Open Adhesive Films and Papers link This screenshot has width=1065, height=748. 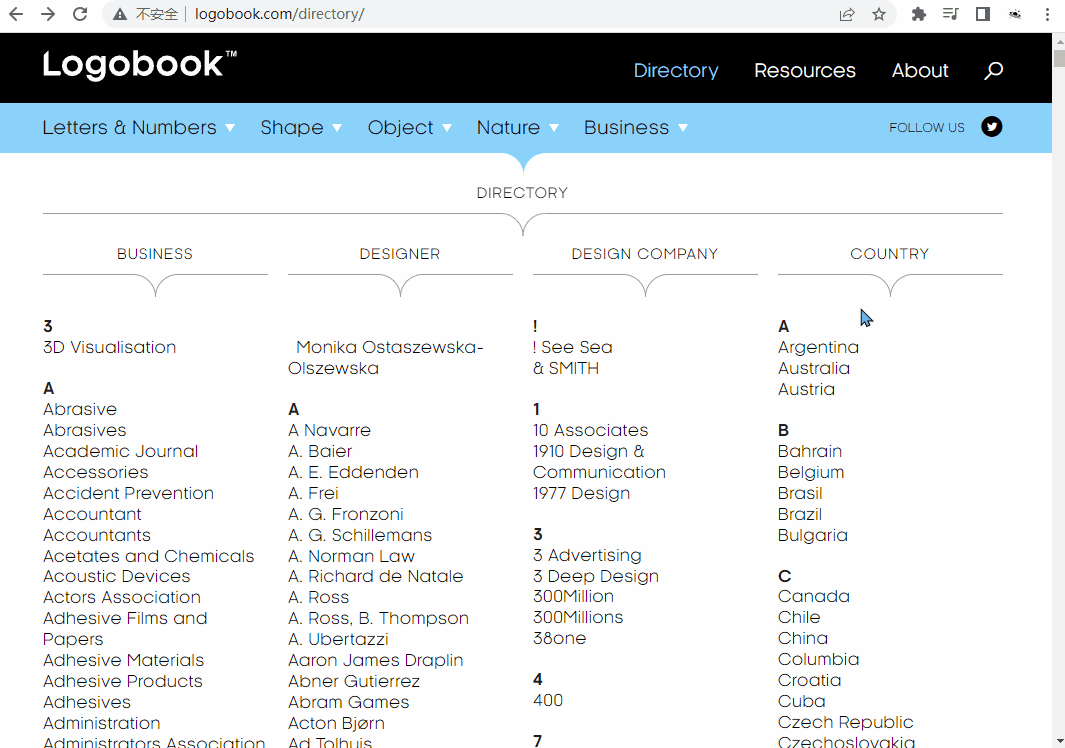[125, 629]
